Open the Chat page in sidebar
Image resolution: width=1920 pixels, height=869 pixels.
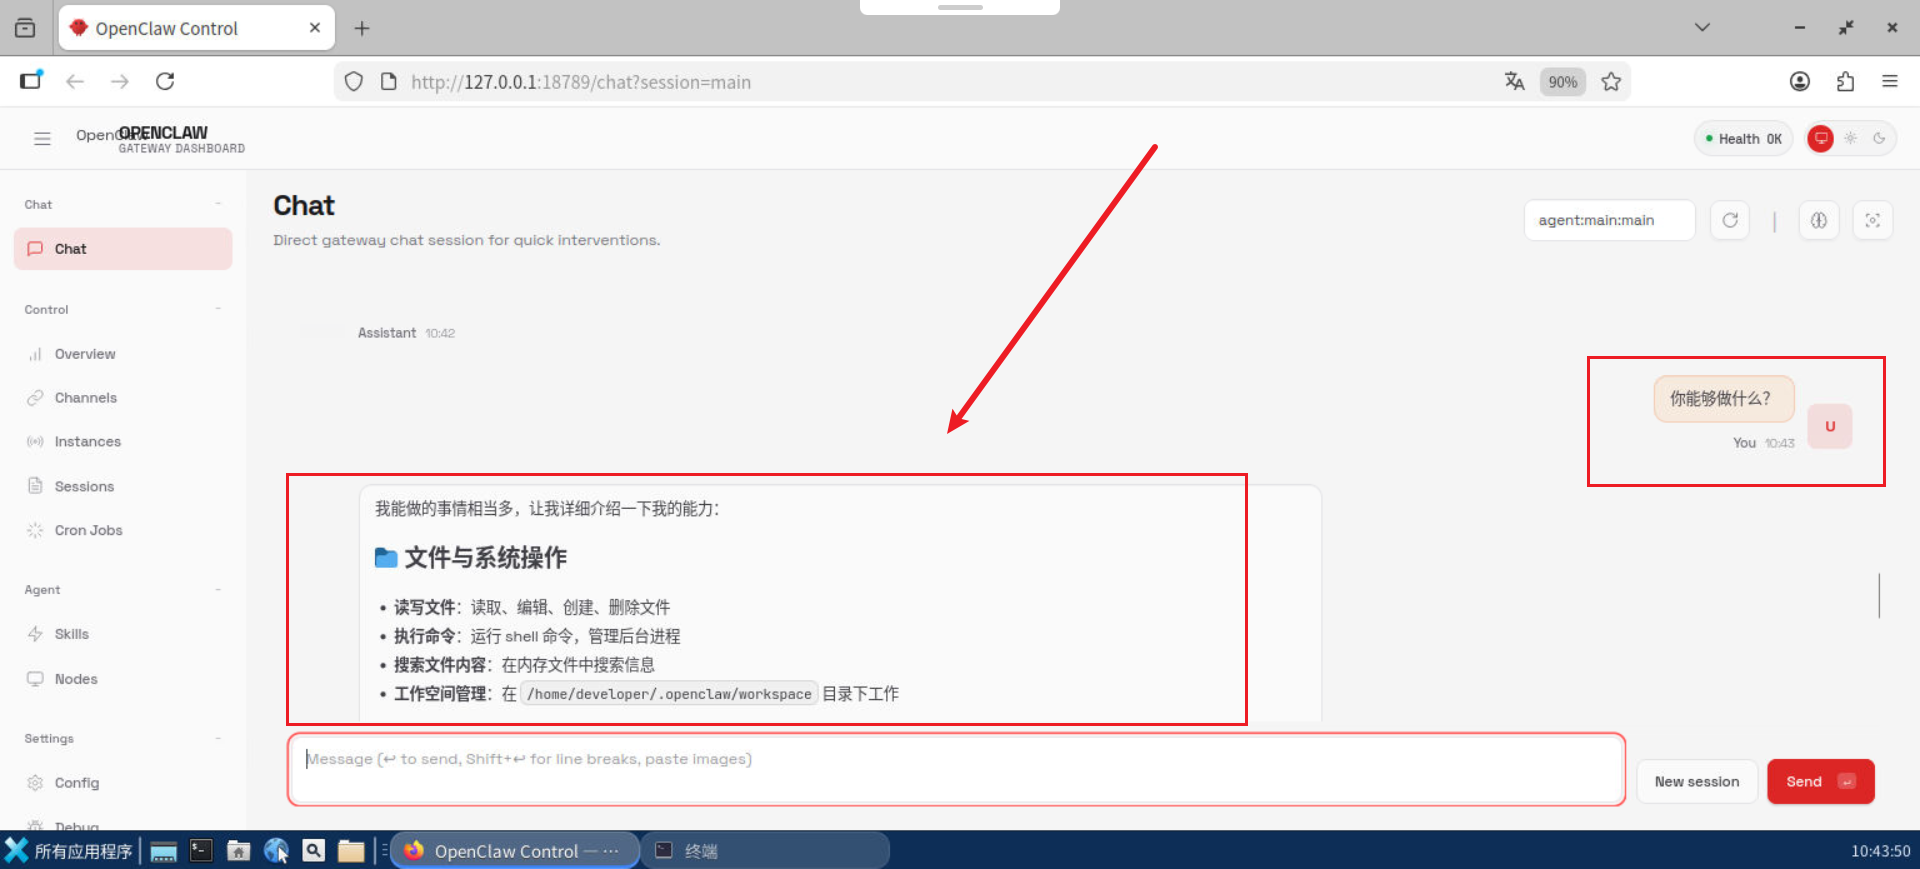123,249
